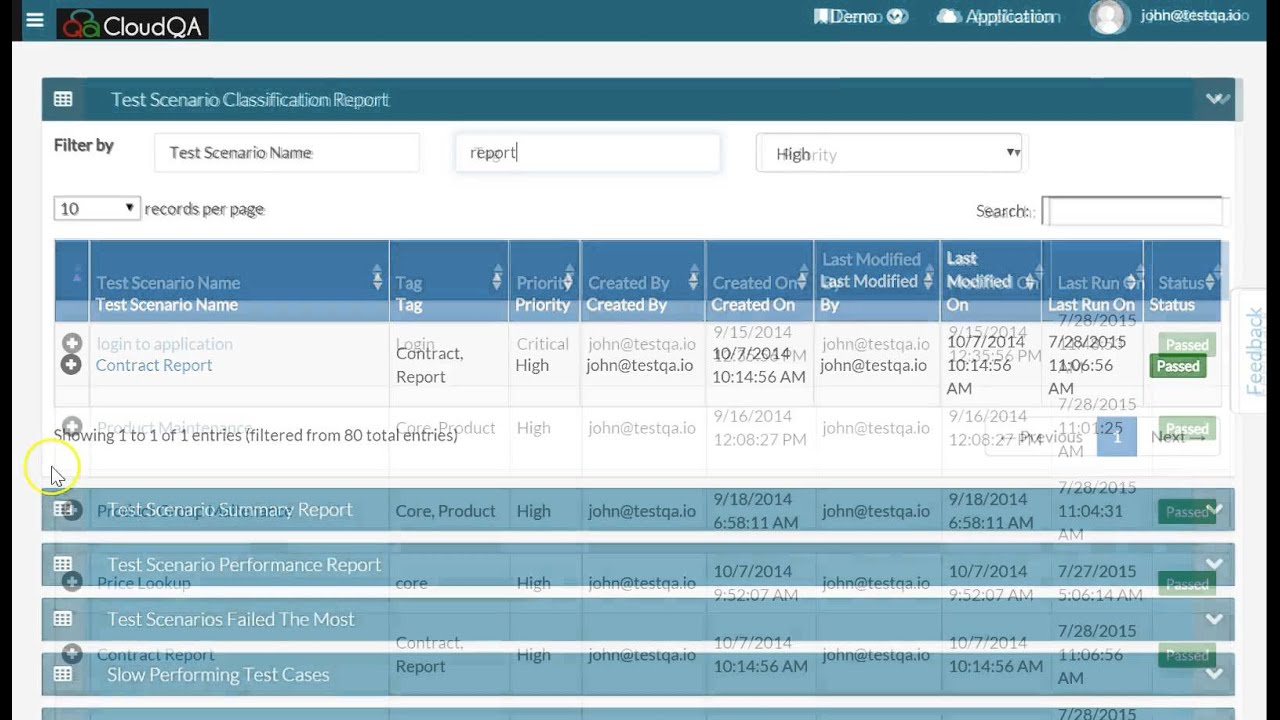The width and height of the screenshot is (1280, 720).
Task: Expand the Test Scenario Performance Report chevron
Action: pos(1214,564)
